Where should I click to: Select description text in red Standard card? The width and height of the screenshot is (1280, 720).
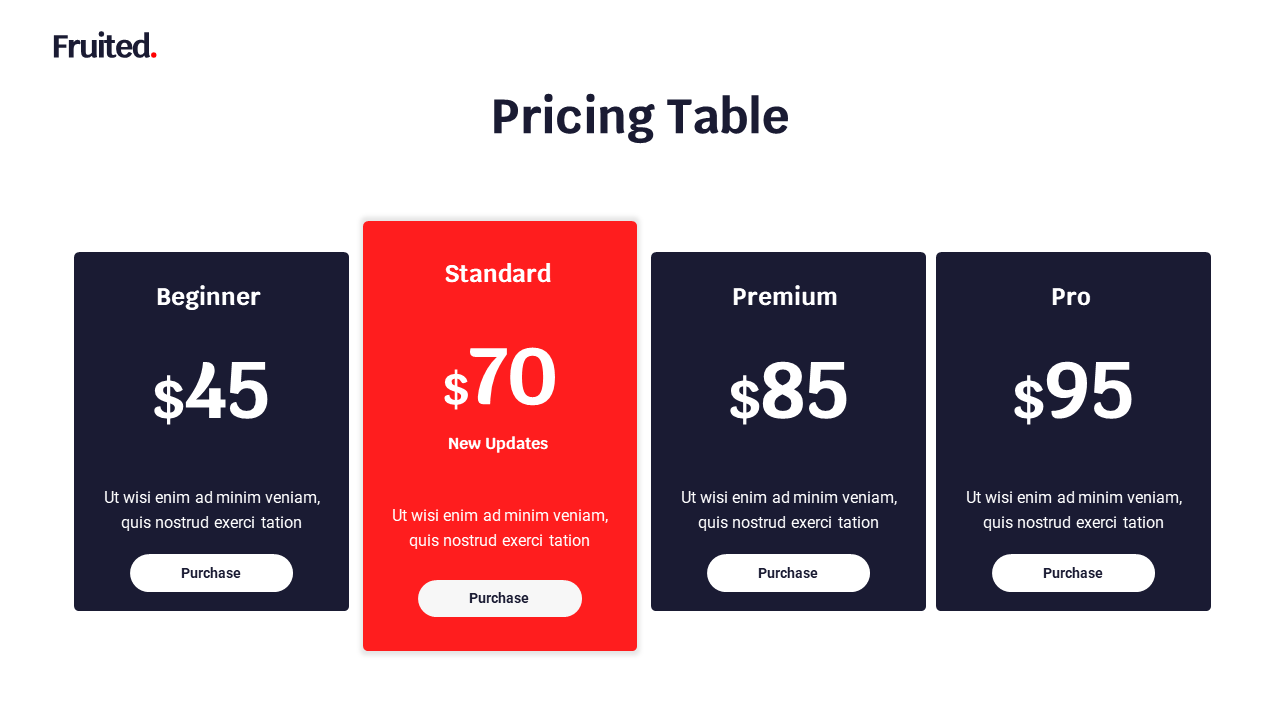(x=500, y=528)
